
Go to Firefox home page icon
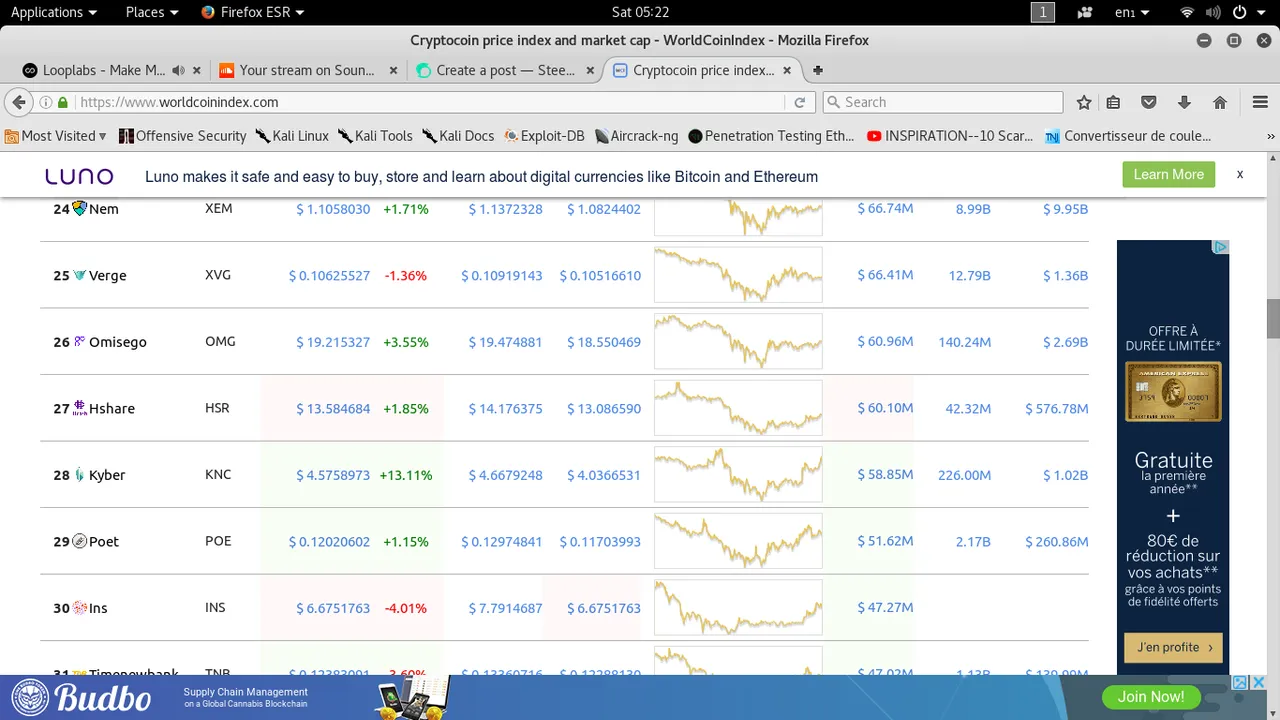point(1220,102)
